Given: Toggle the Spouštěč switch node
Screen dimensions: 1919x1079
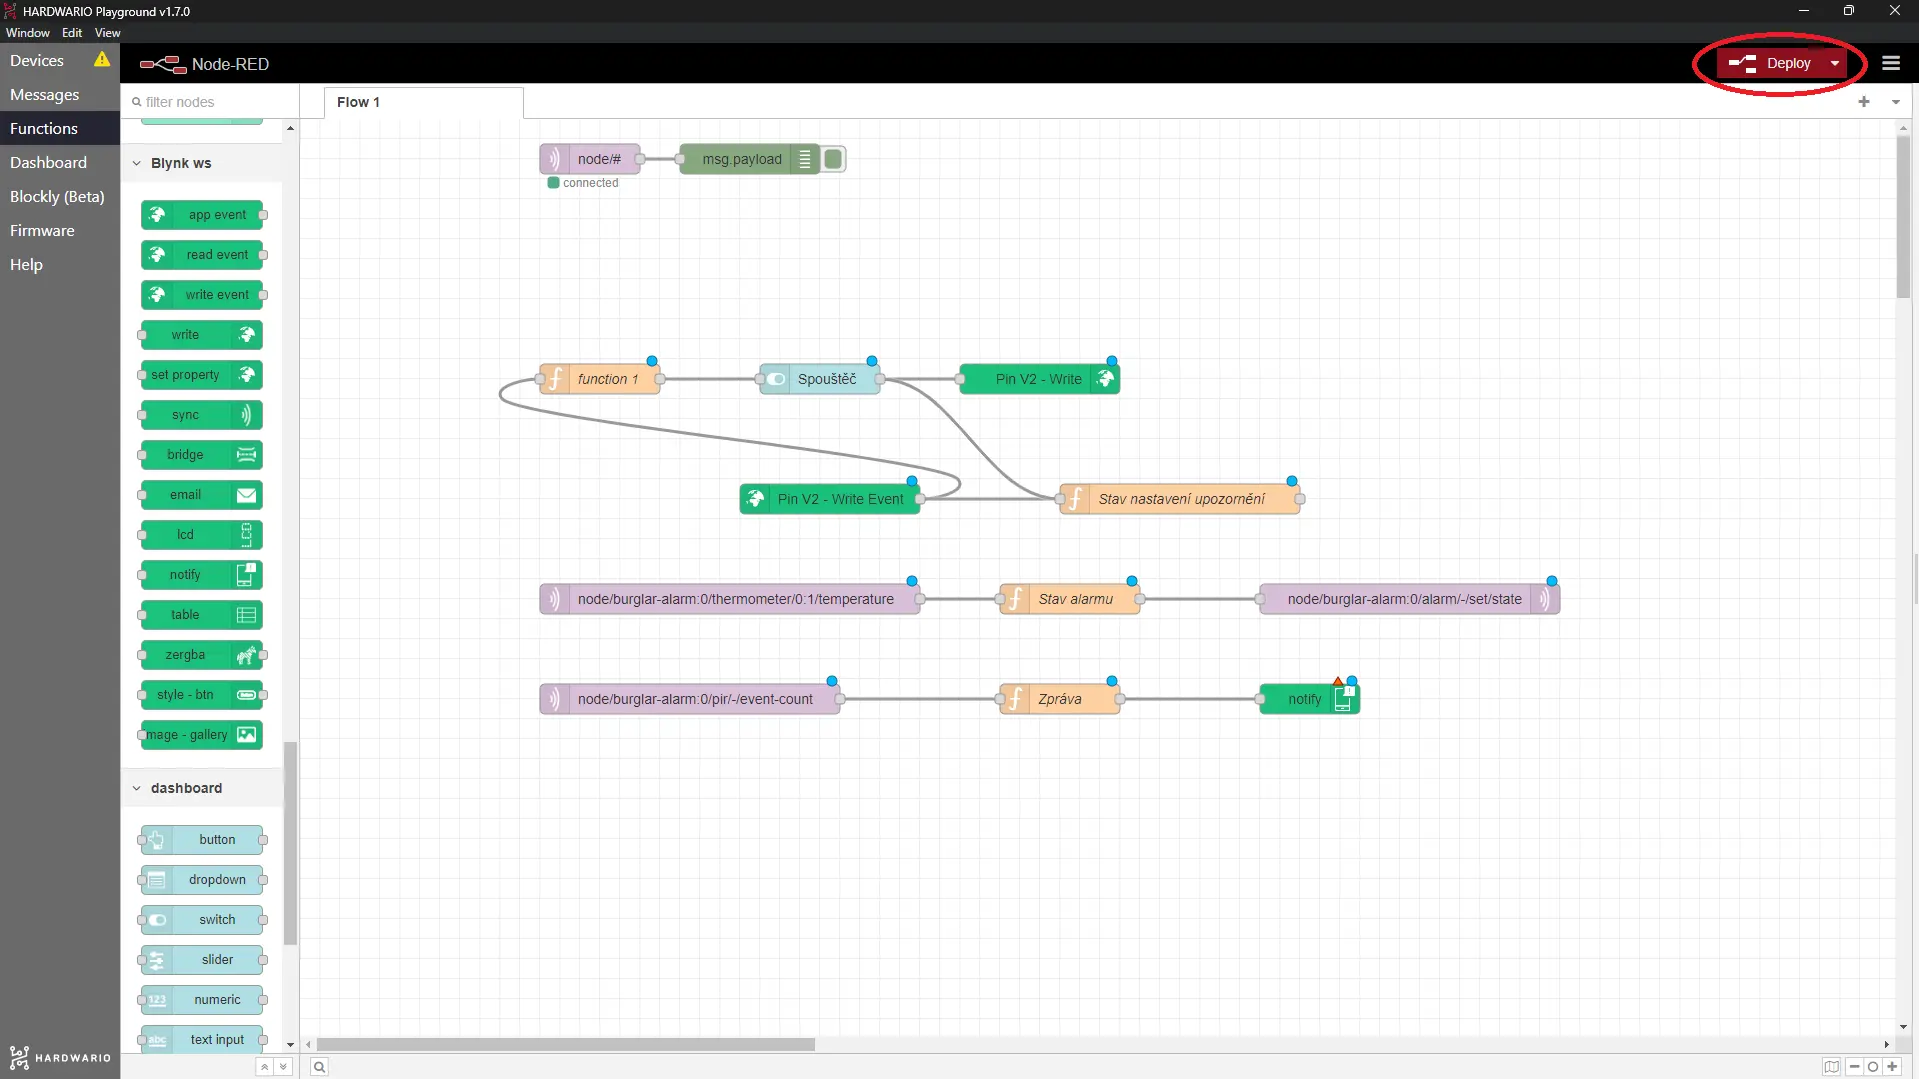Looking at the screenshot, I should pos(819,379).
